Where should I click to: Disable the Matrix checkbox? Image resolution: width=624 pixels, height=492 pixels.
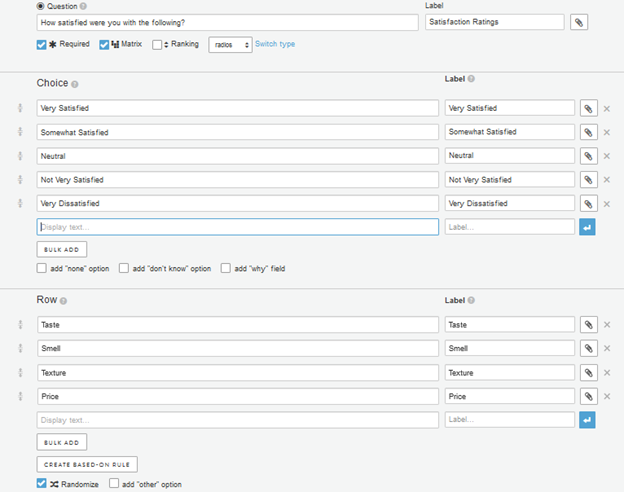point(104,45)
